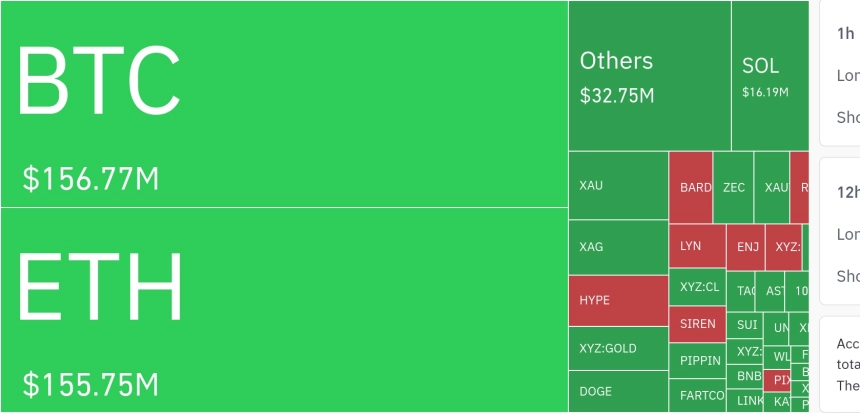Screen dimensions: 860x413
Task: Click the red LYN tile
Action: point(697,246)
